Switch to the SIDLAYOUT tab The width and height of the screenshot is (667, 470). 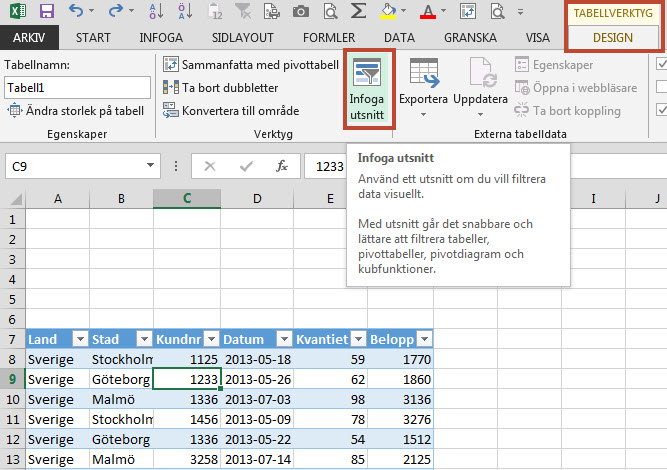click(242, 37)
